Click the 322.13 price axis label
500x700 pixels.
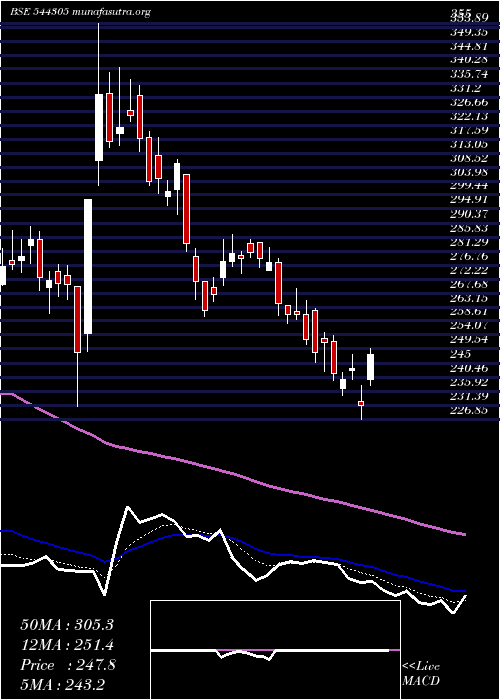(470, 116)
